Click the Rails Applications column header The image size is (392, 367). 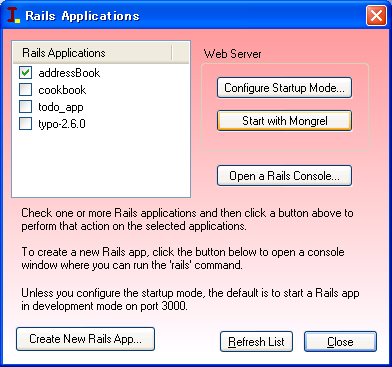[x=93, y=53]
